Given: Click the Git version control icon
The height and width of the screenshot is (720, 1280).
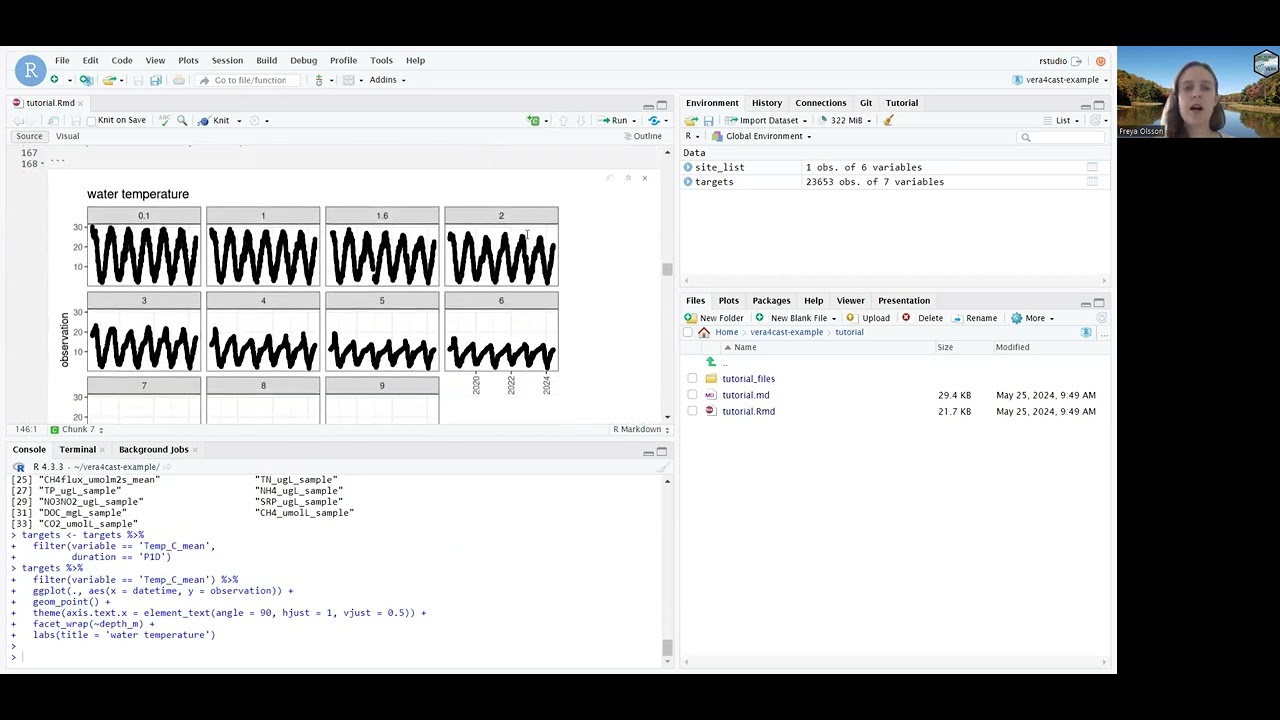Looking at the screenshot, I should (319, 80).
